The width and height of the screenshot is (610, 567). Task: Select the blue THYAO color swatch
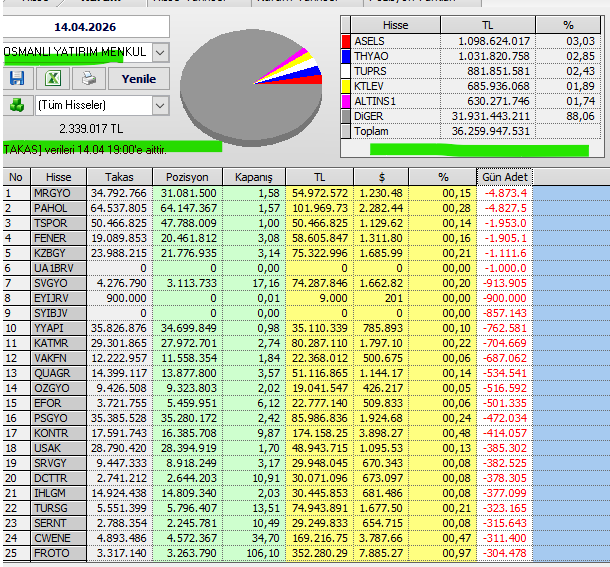click(345, 56)
